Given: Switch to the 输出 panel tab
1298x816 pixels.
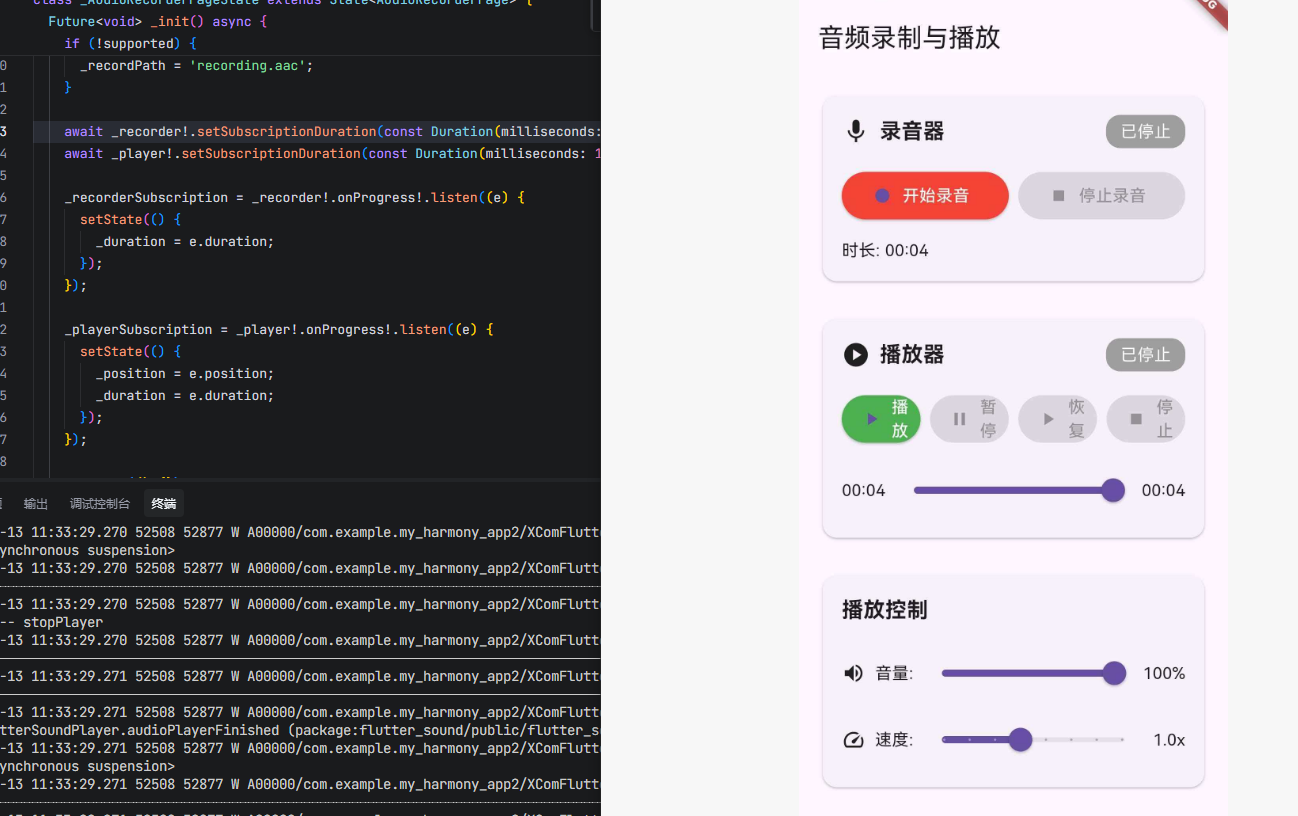Looking at the screenshot, I should (x=36, y=504).
